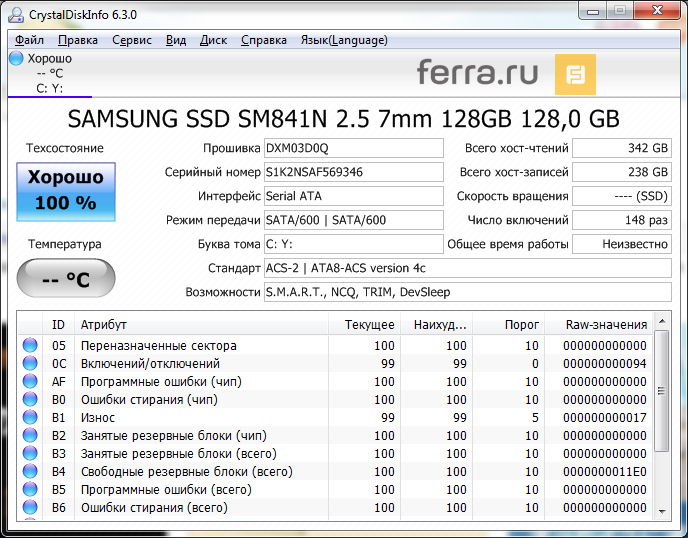Click status orb for B6 Ошибки стирания (всего)

(x=30, y=507)
